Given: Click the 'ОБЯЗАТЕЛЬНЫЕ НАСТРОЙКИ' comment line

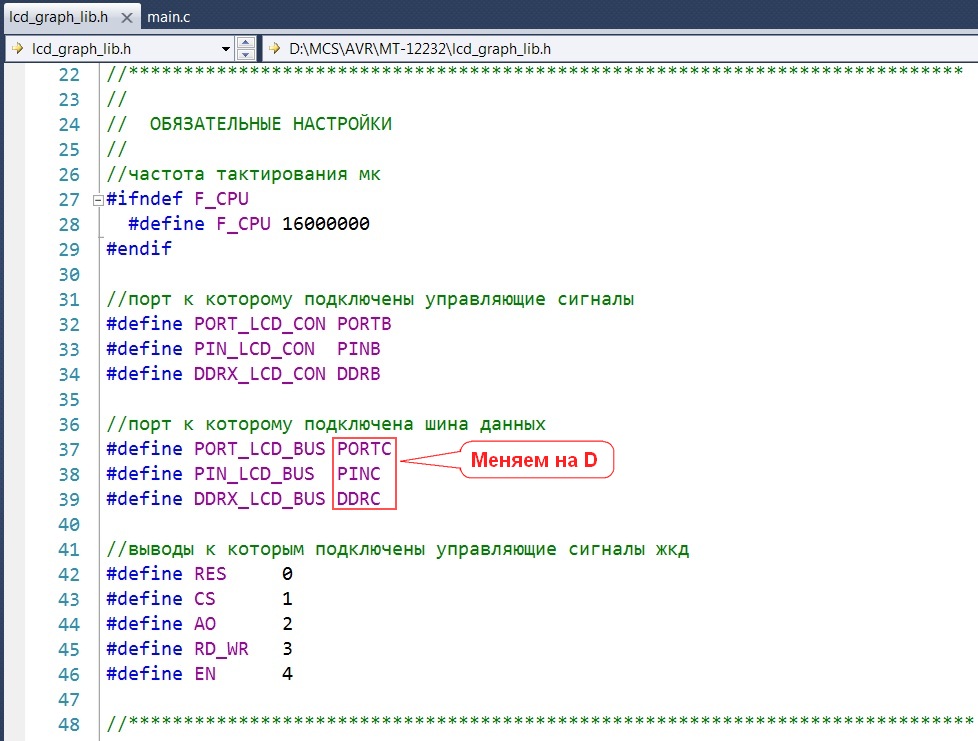Looking at the screenshot, I should 270,124.
